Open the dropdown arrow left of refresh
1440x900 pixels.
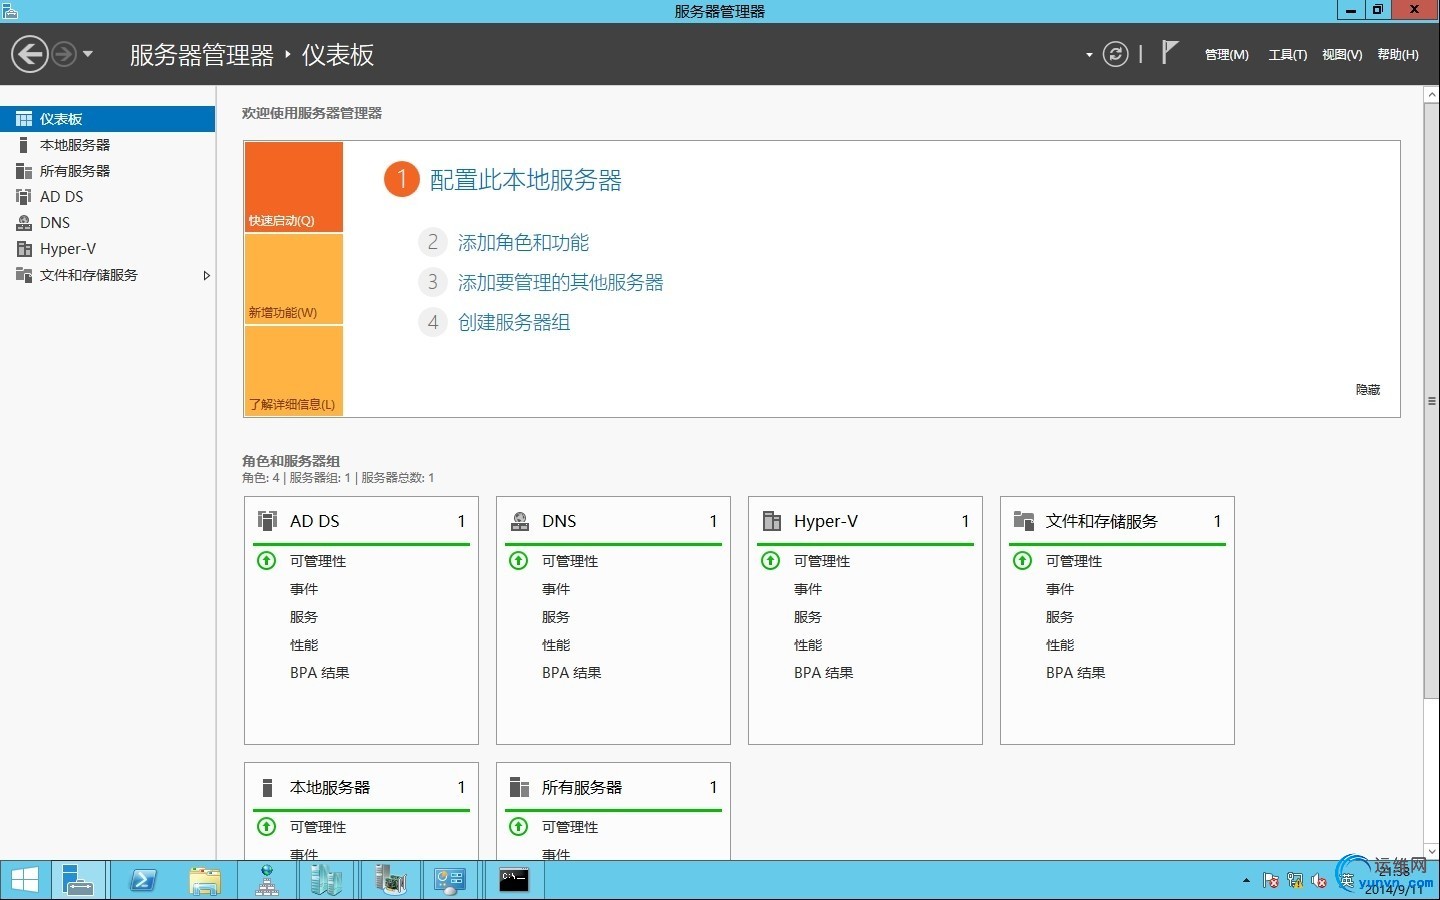(x=1089, y=55)
